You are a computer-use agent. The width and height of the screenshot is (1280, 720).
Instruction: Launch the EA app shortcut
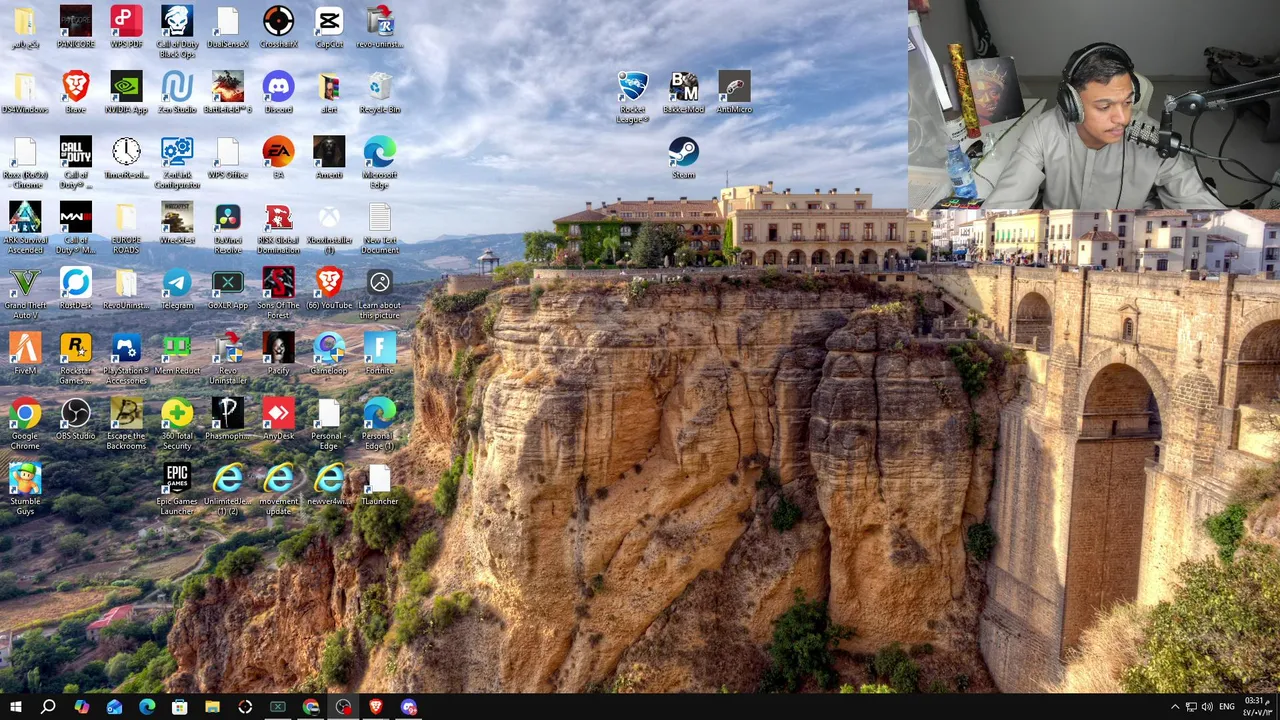[x=278, y=157]
